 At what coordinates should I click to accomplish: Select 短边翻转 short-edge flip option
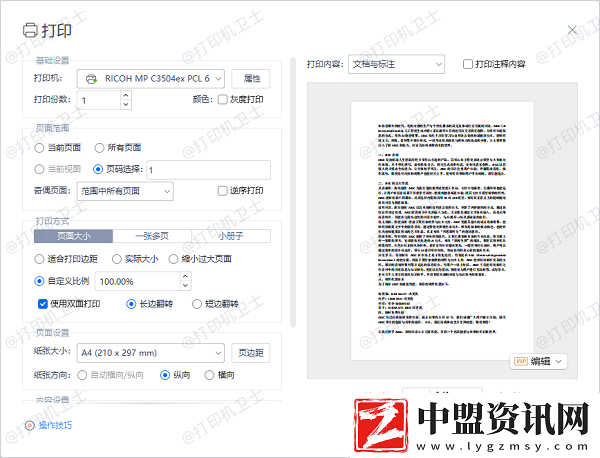[x=197, y=304]
